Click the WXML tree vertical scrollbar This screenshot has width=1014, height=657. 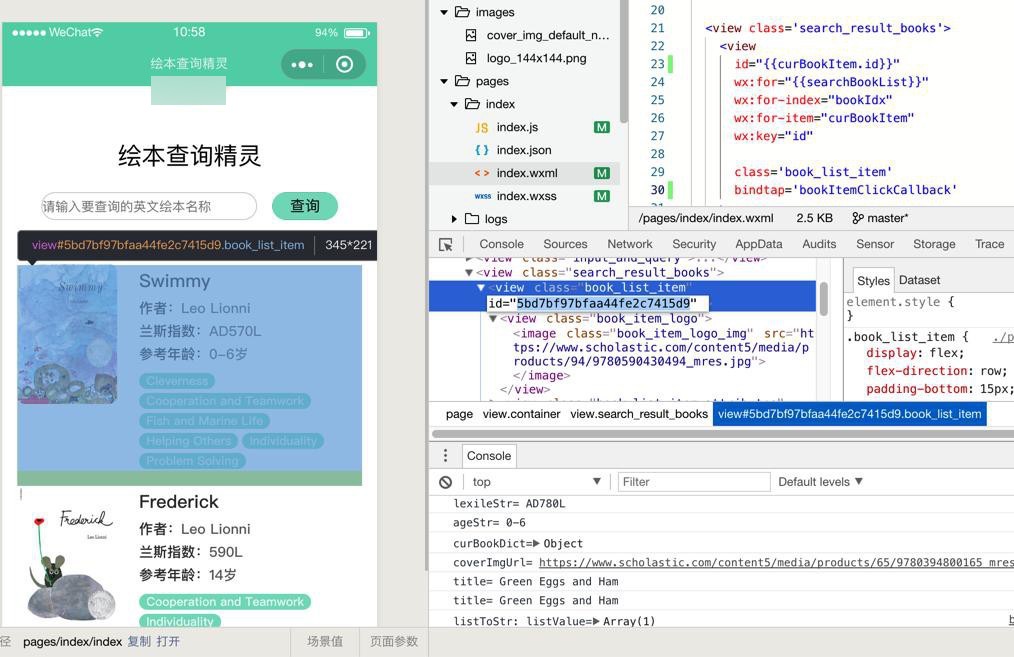pos(824,299)
